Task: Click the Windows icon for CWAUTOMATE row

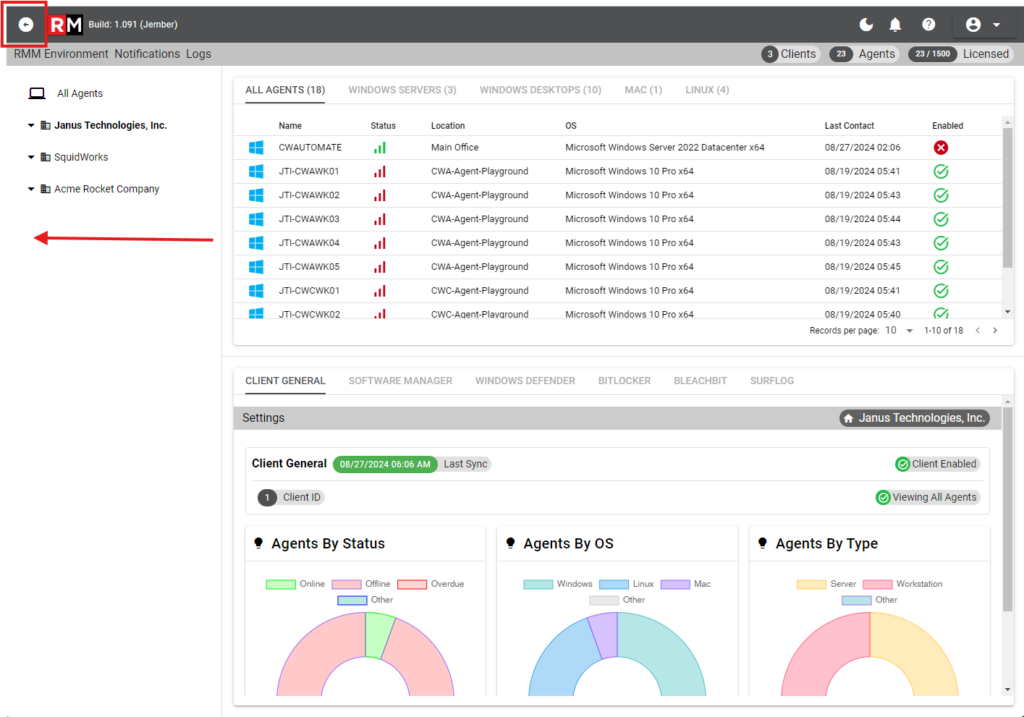Action: [x=256, y=148]
